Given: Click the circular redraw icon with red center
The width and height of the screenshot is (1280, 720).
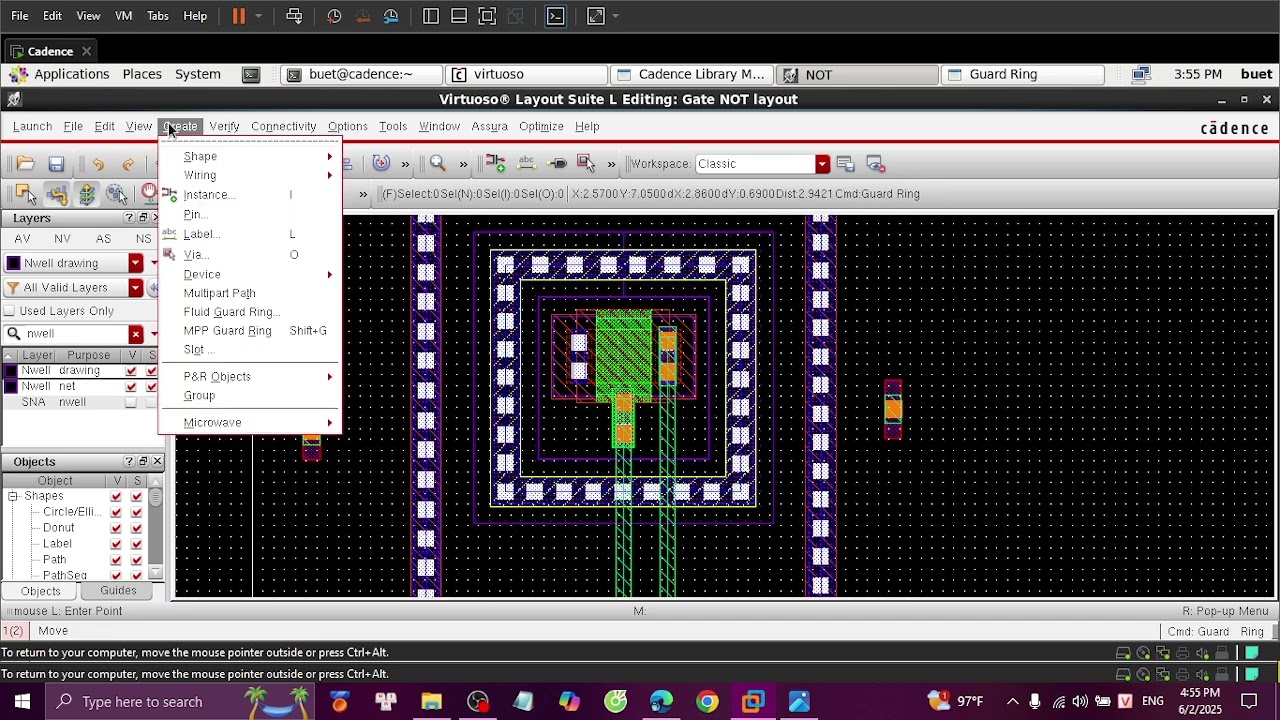Looking at the screenshot, I should click(381, 164).
